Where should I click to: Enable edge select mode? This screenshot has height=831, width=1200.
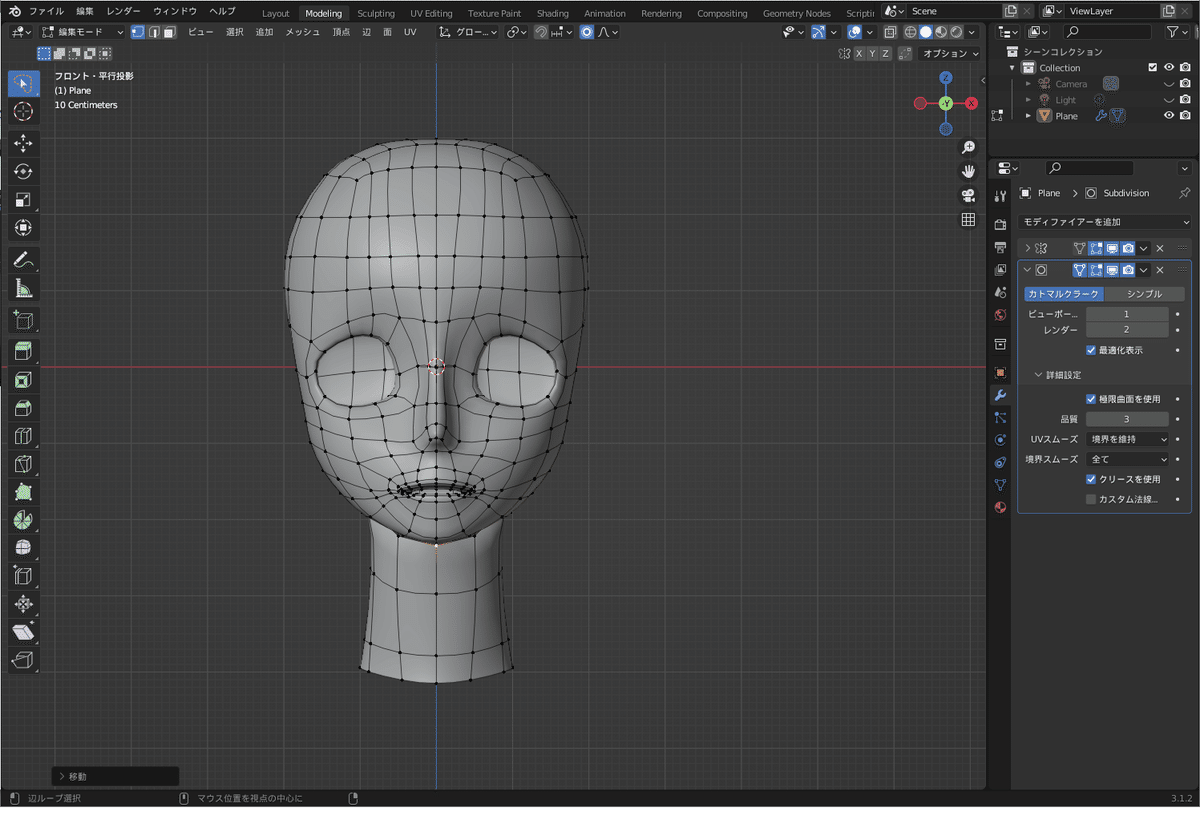tap(153, 32)
